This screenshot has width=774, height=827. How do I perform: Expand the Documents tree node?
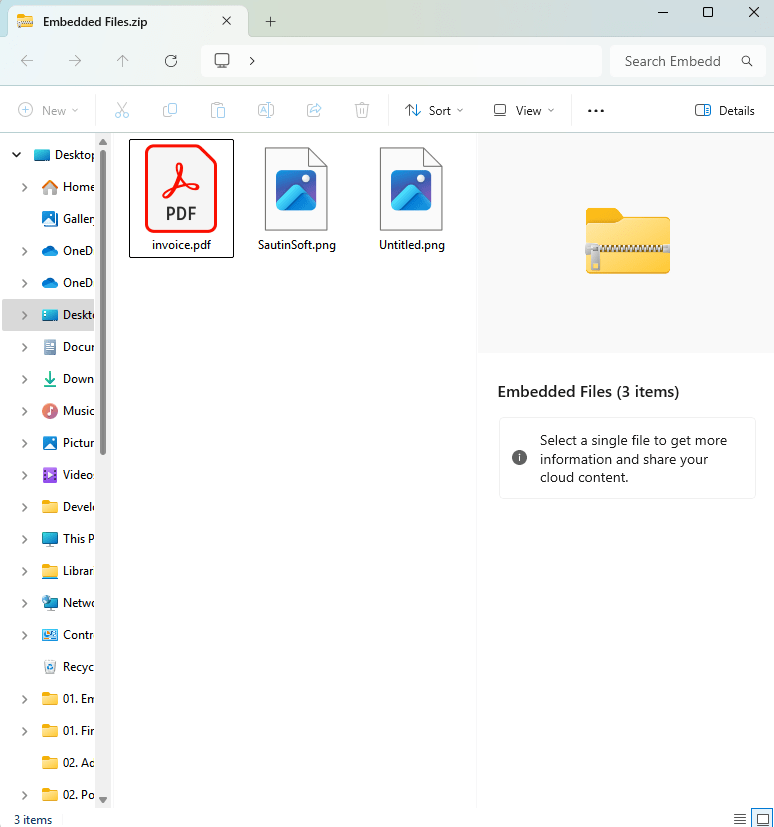[x=24, y=347]
